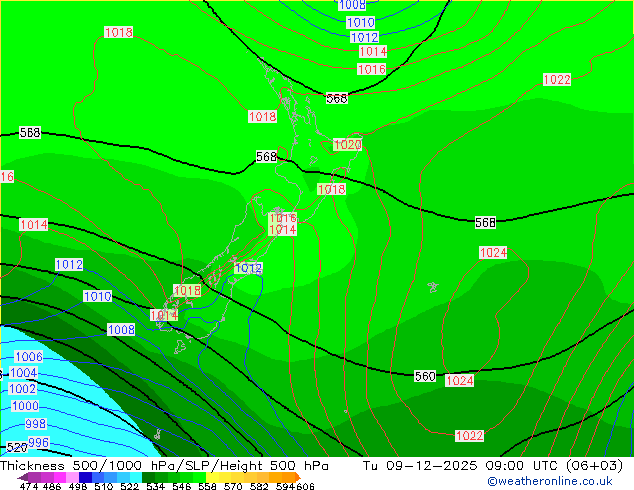This screenshot has height=490, width=634.
Task: Click the legend value 594
Action: point(285,486)
